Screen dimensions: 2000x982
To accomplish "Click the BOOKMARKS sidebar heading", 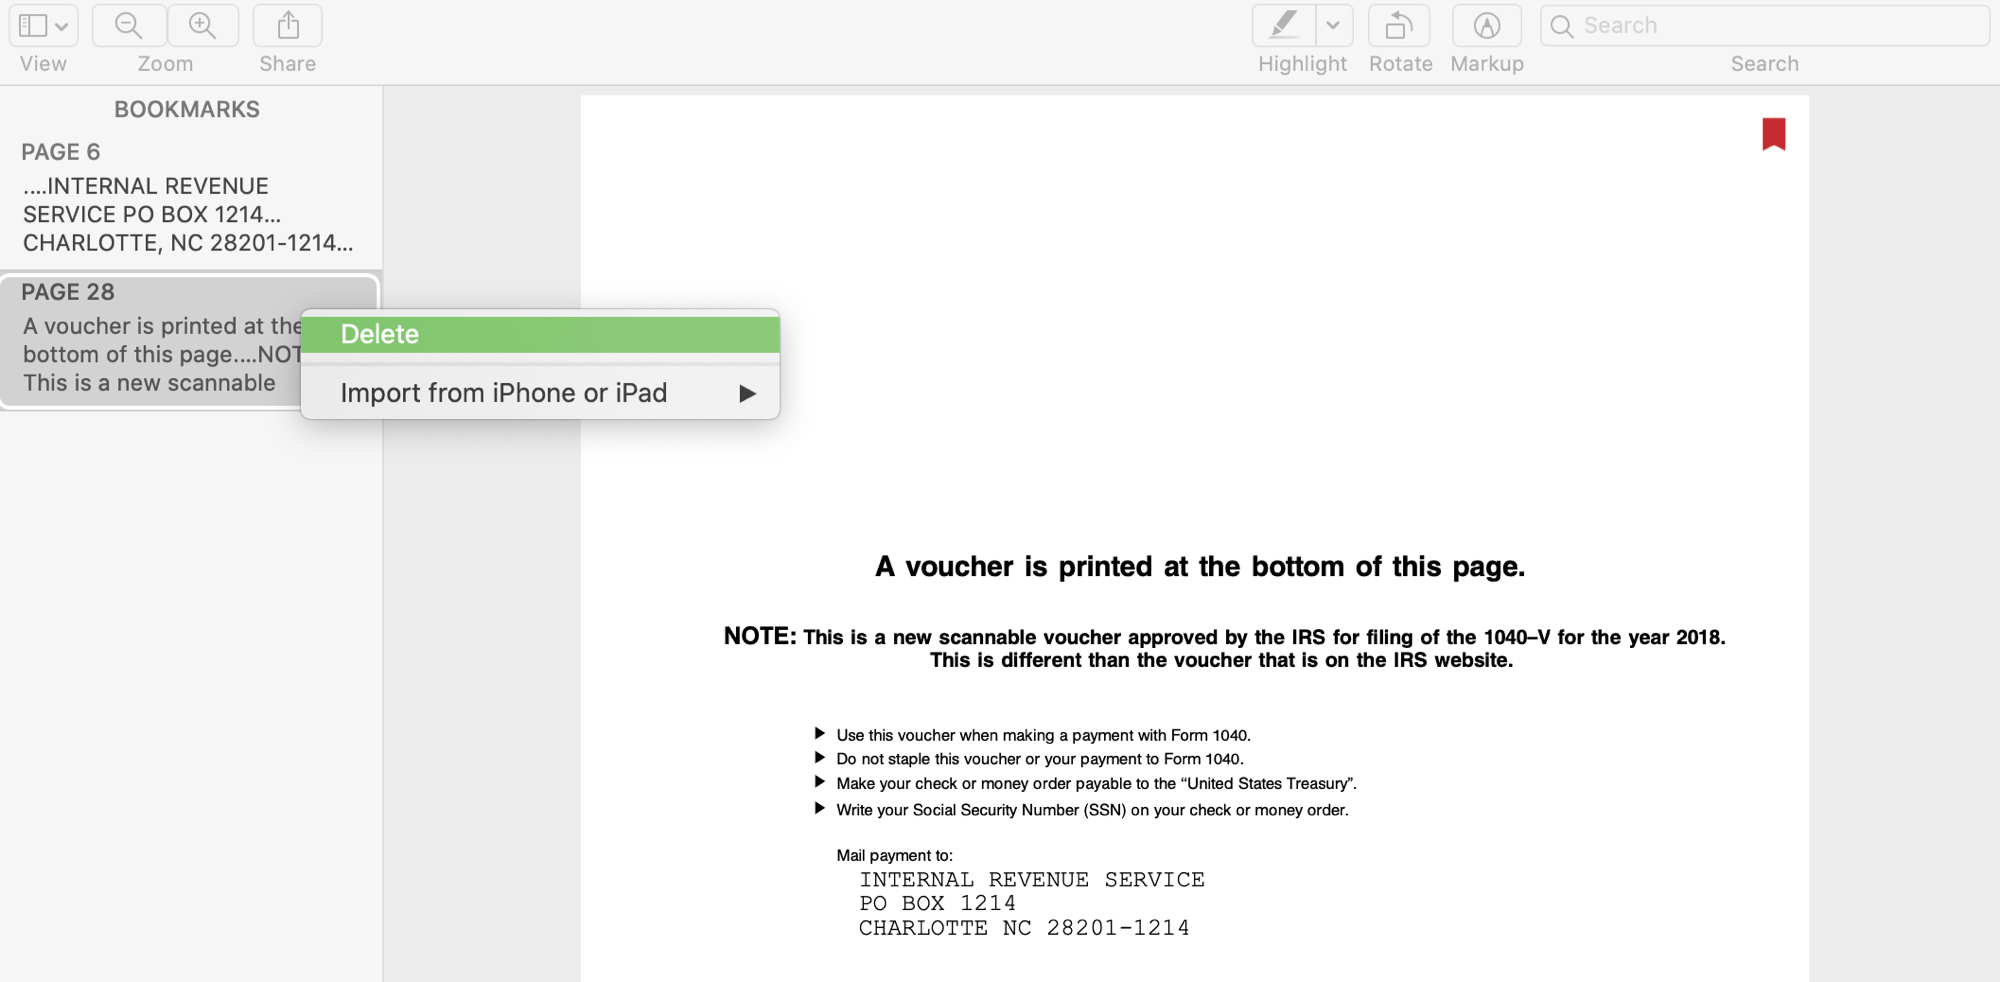I will tap(187, 109).
